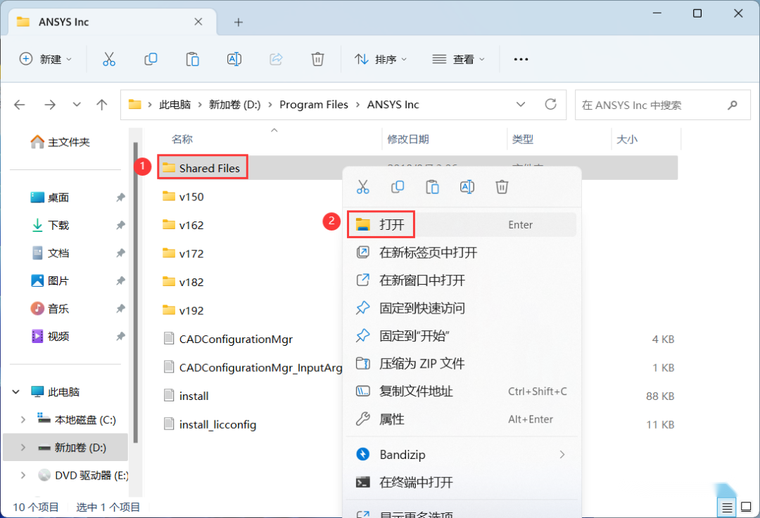The image size is (760, 518).
Task: Open 文档 in the sidebar
Action: (50, 253)
